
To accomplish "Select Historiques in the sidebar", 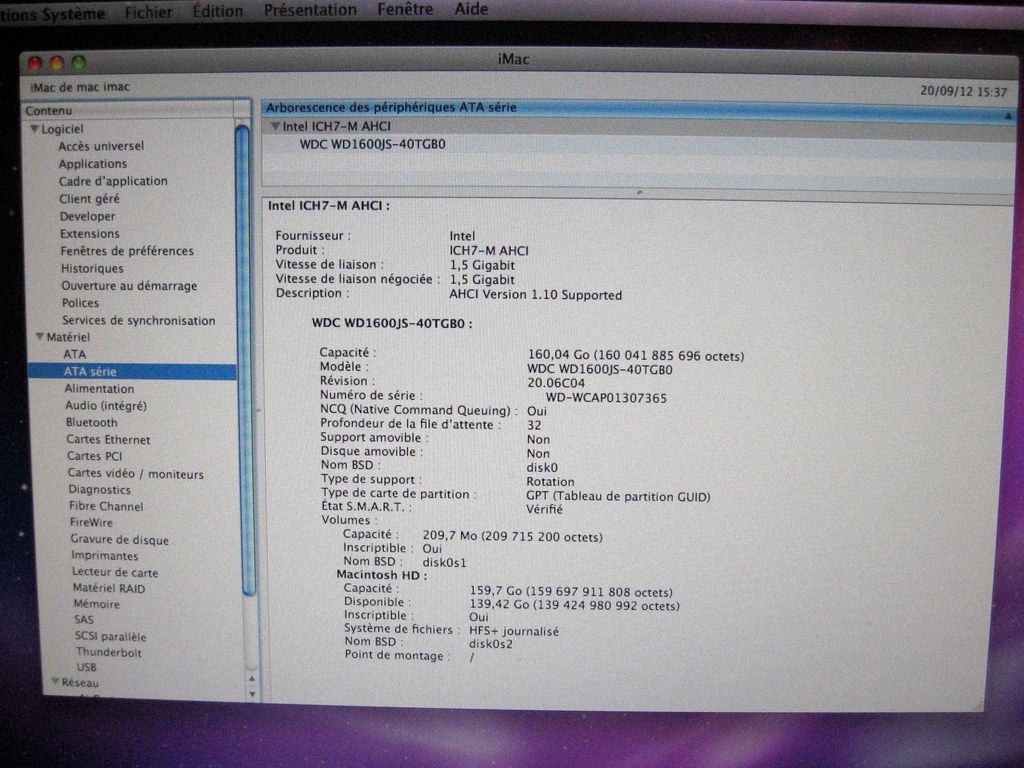I will (x=92, y=268).
